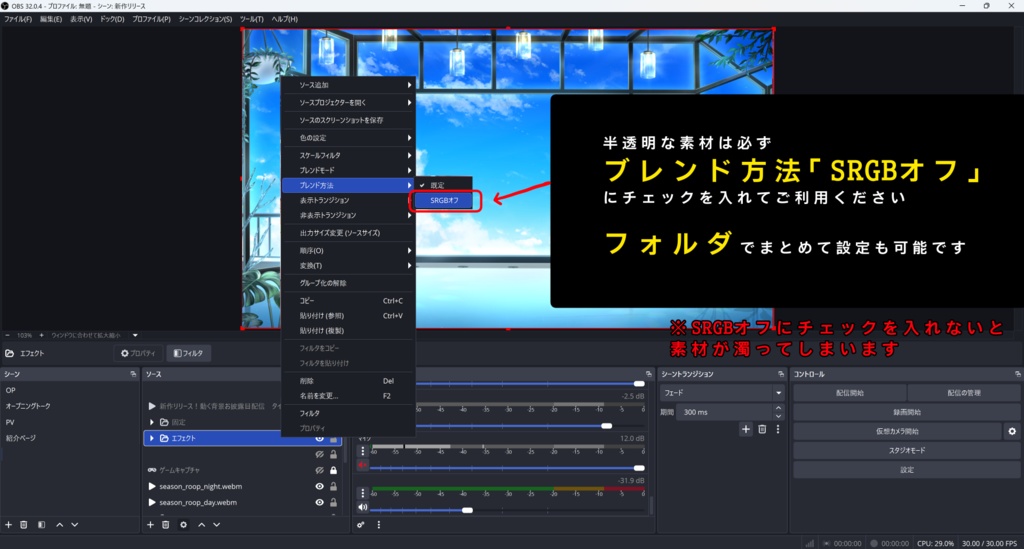
Task: Remove the scene transition with trash icon
Action: click(x=762, y=430)
